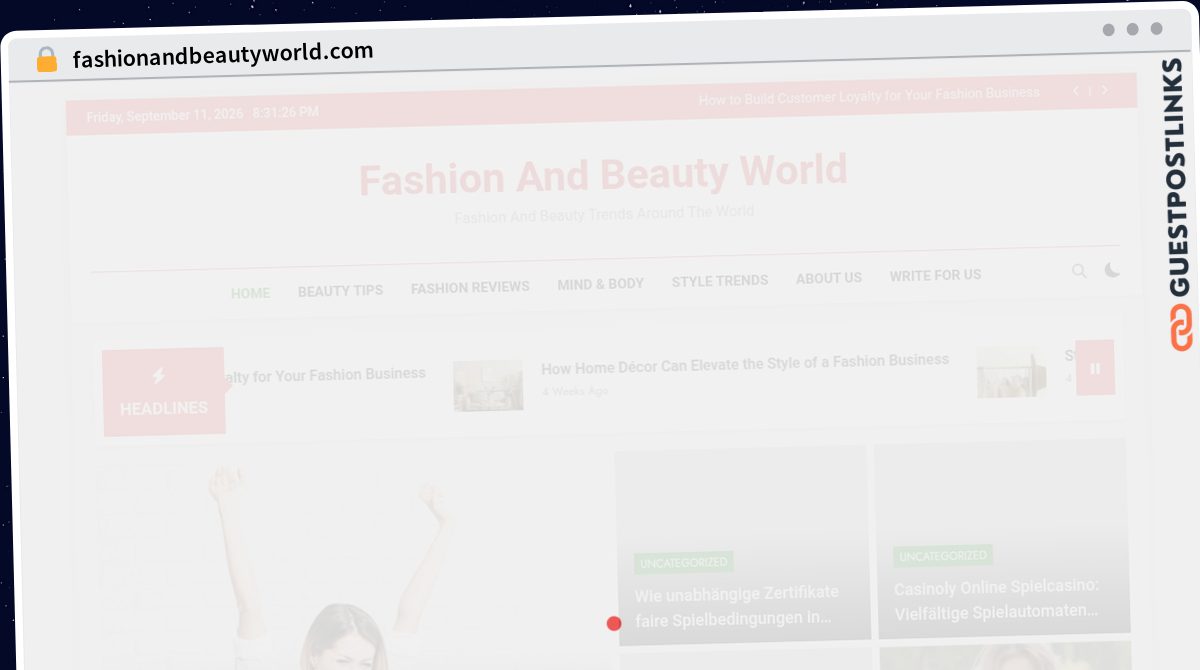Toggle dark mode moon icon
The image size is (1200, 670).
tap(1112, 270)
